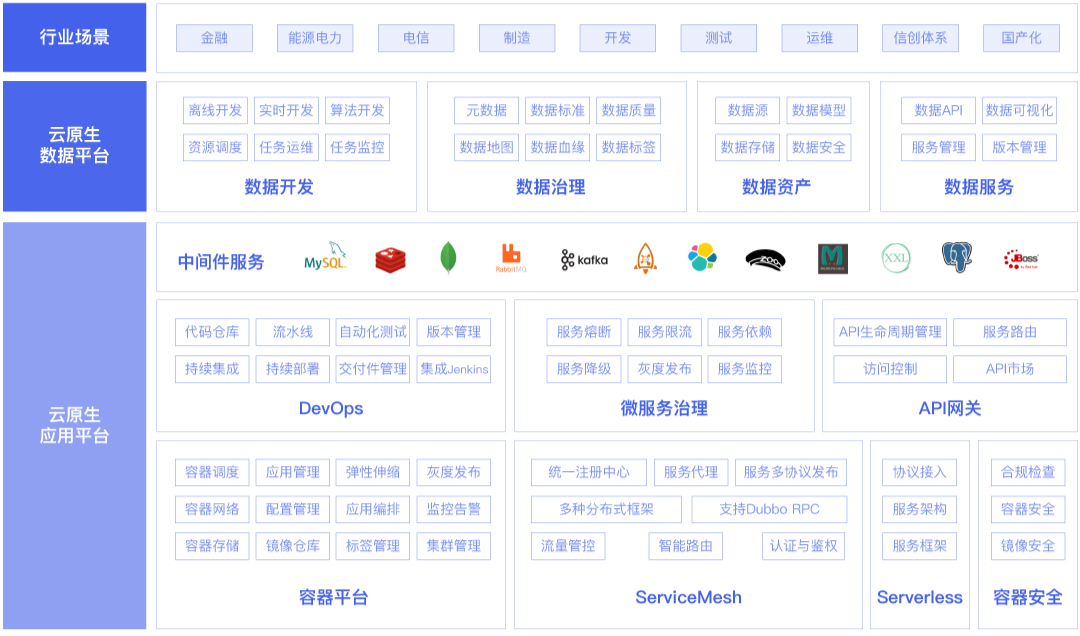Select the 服务限流 box

pyautogui.click(x=665, y=332)
